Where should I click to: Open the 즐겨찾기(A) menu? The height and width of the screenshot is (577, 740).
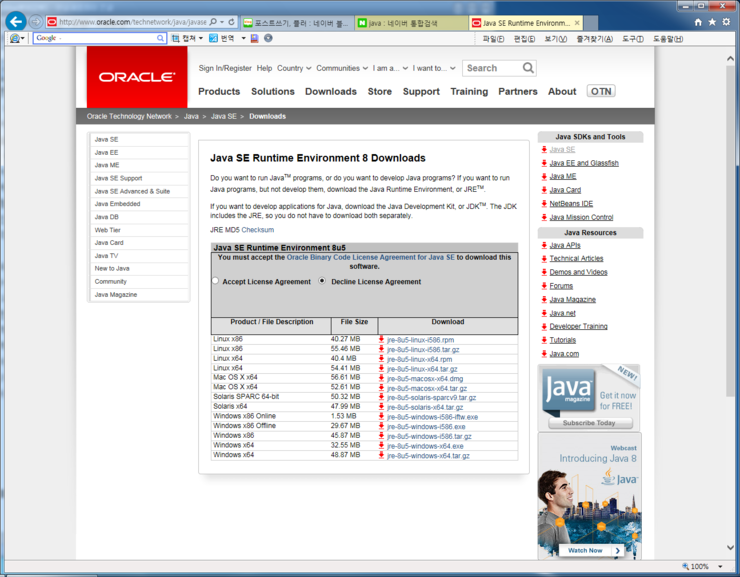pos(594,39)
